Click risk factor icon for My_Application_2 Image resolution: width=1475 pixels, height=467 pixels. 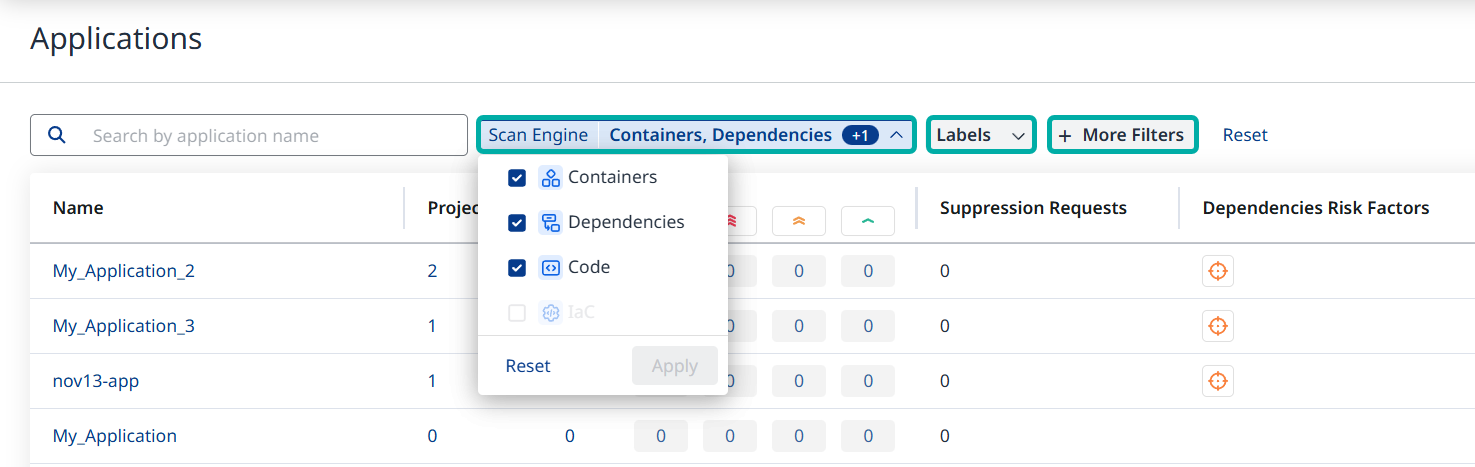[x=1217, y=271]
